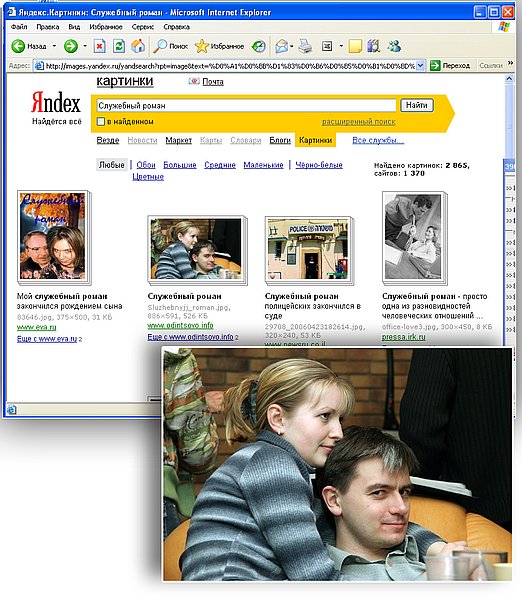Click the Yandex logo

tap(56, 102)
